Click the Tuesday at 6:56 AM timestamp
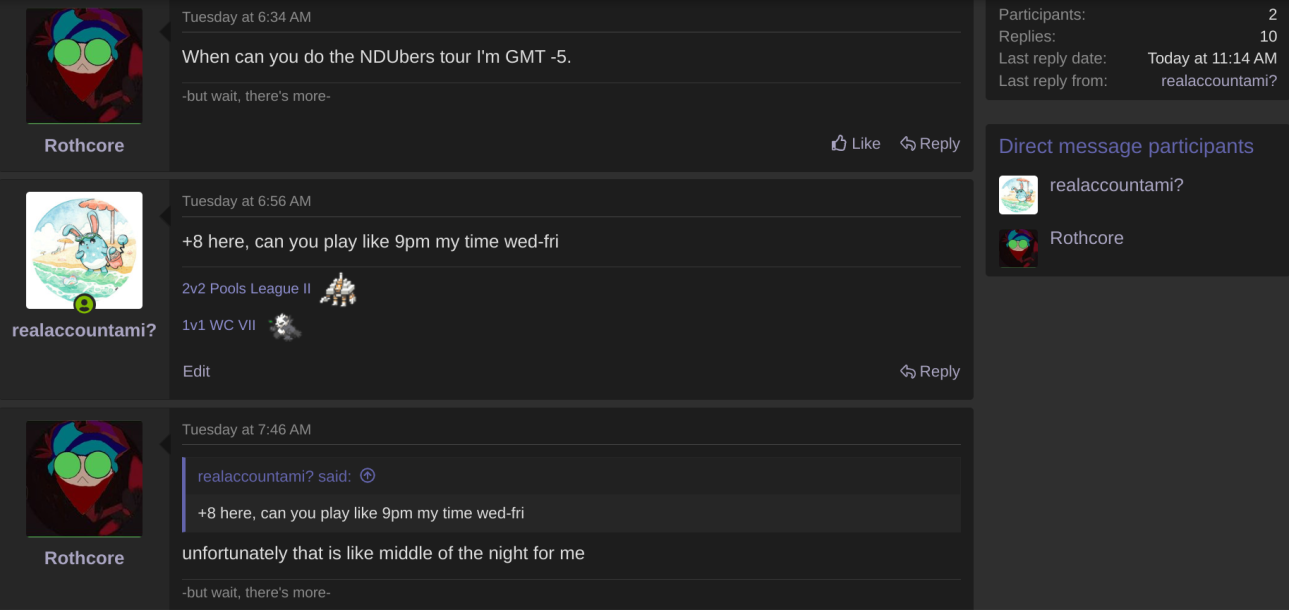 (246, 201)
